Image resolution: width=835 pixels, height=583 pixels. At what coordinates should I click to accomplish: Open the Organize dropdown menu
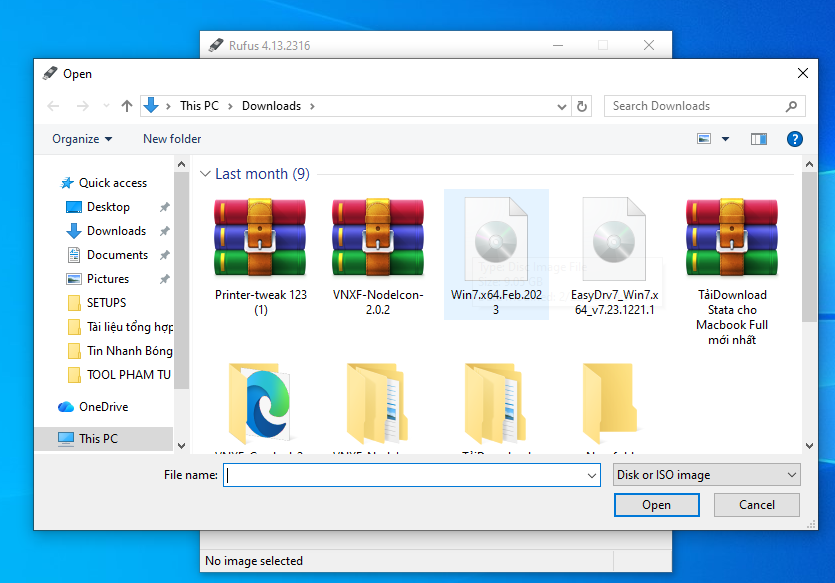(x=82, y=139)
